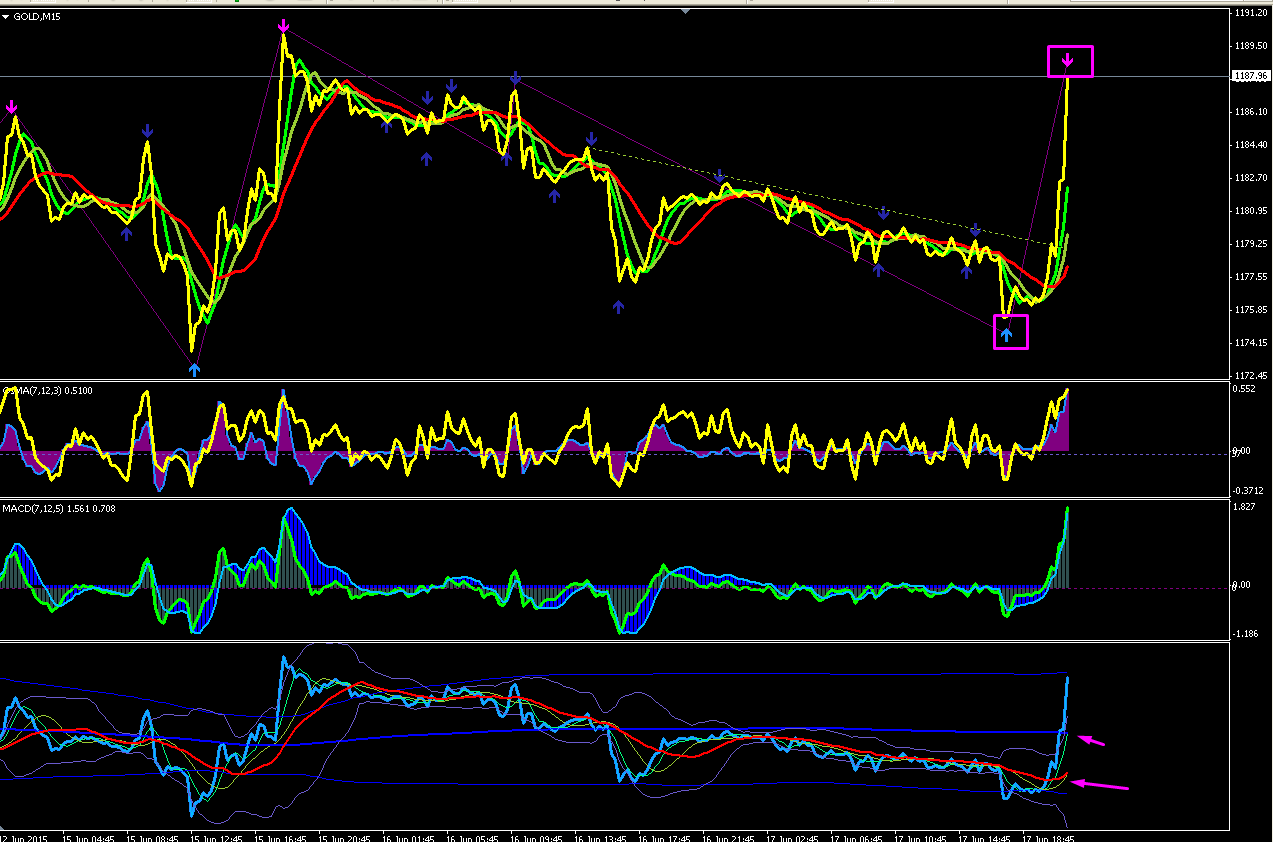The height and width of the screenshot is (842, 1273).
Task: Select the GOLD,M15 chart title label
Action: 36,17
